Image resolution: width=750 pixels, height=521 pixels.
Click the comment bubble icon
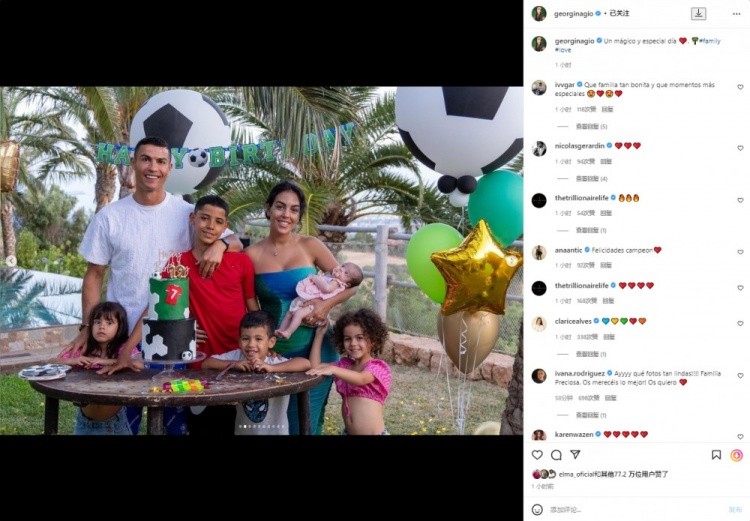pyautogui.click(x=556, y=454)
